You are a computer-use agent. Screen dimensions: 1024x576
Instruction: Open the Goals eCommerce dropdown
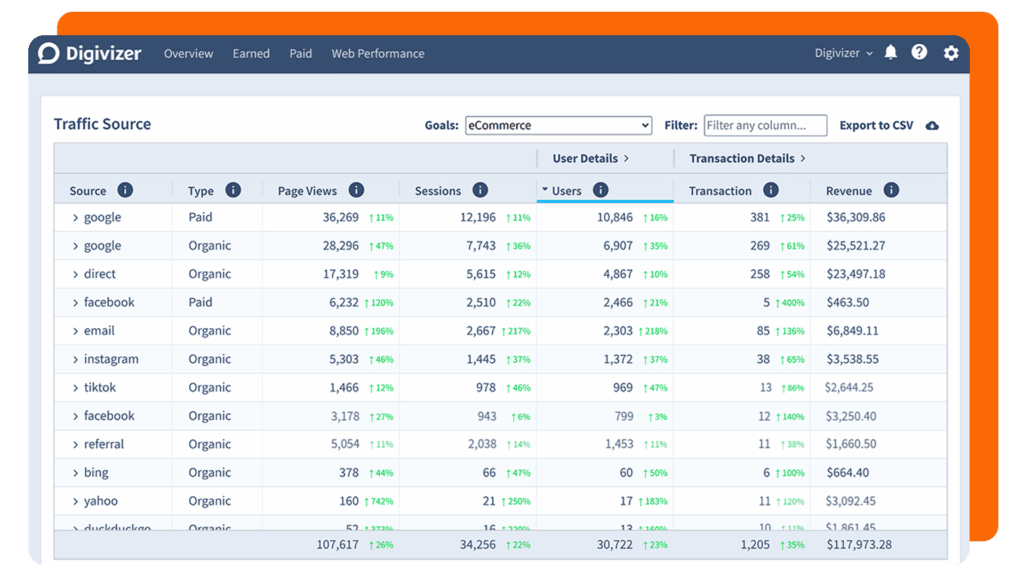pos(558,126)
